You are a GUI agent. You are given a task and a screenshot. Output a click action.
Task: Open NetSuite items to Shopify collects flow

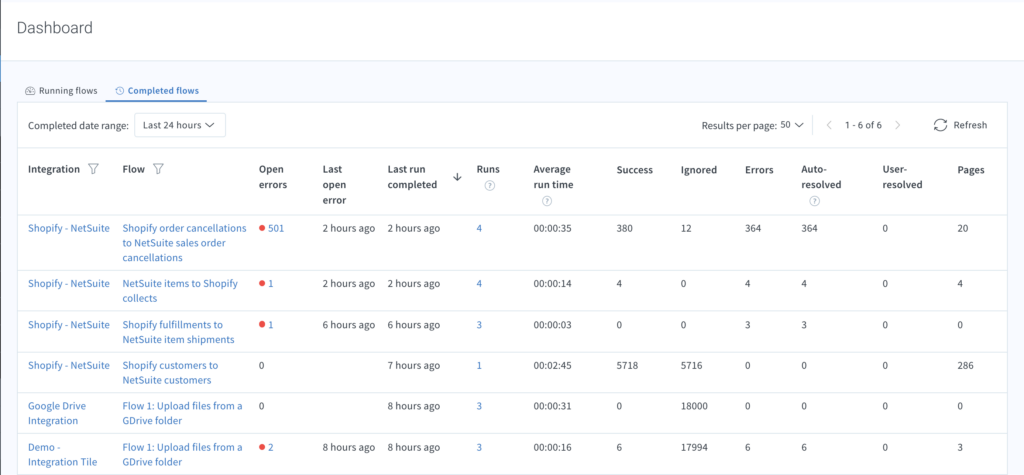(x=180, y=291)
